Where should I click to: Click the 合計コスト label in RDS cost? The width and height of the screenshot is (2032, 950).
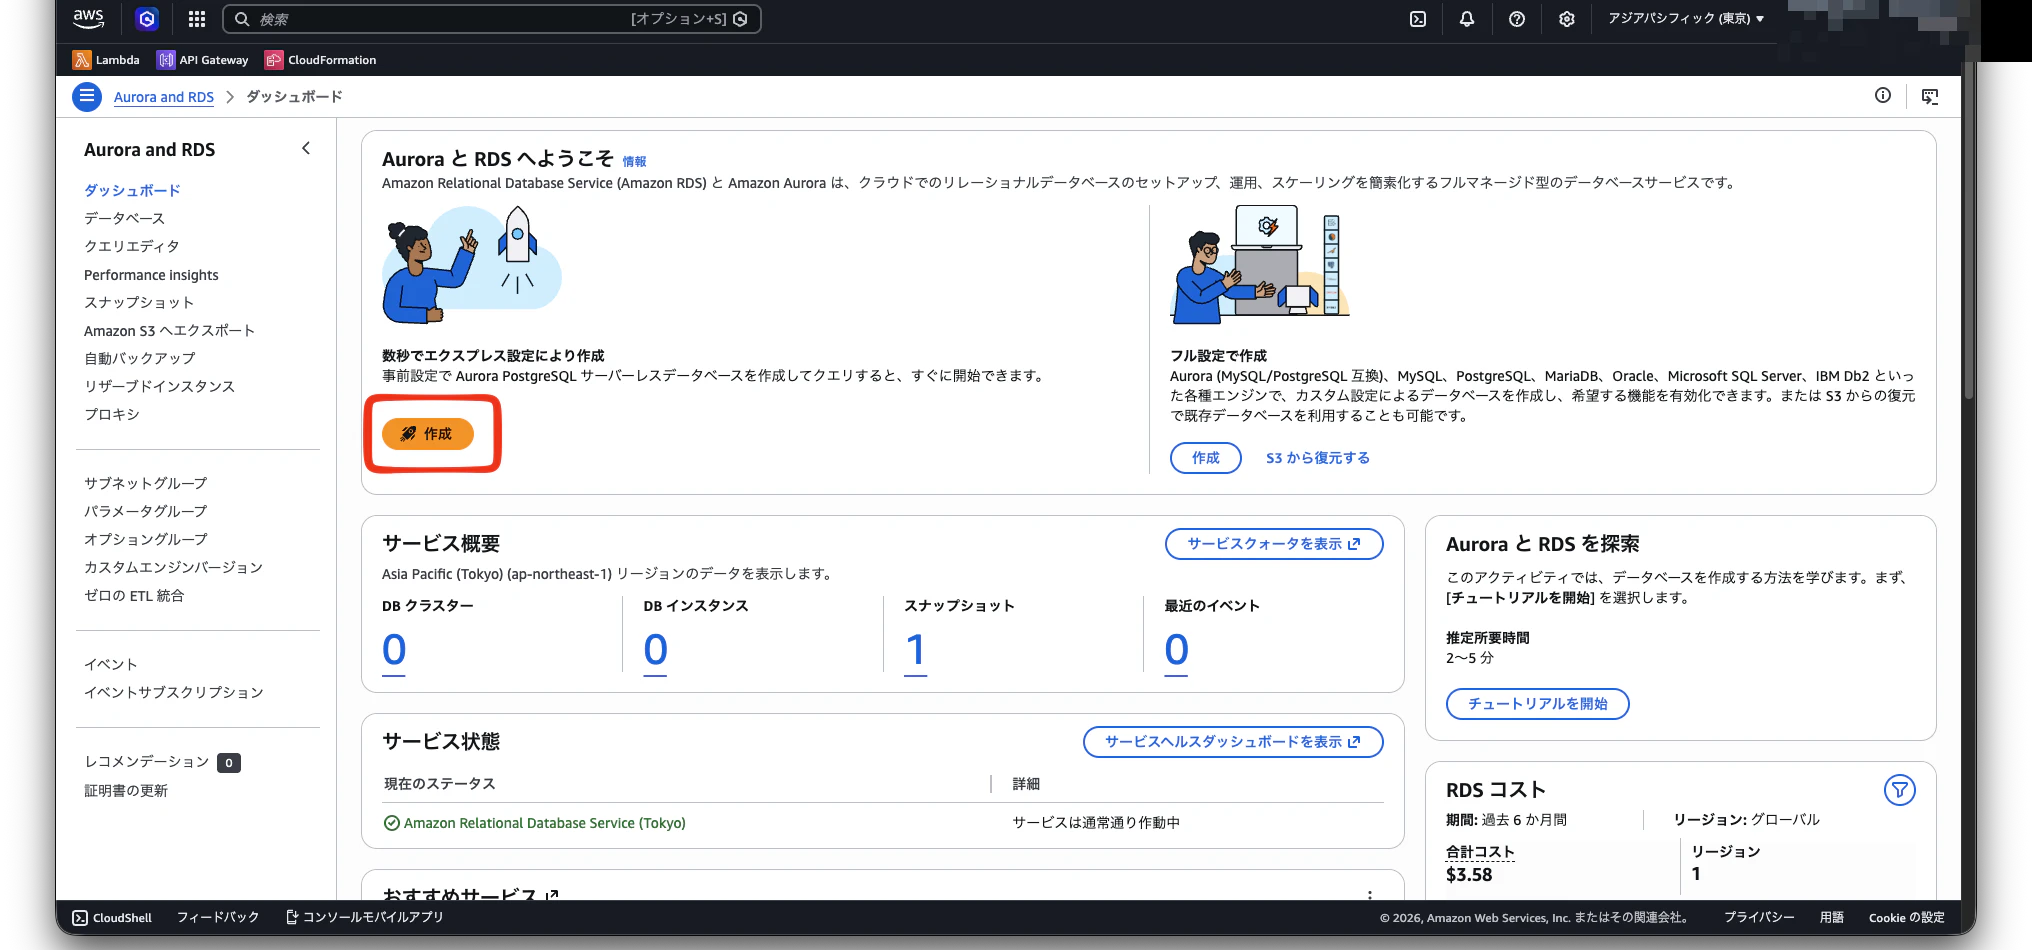(1480, 852)
